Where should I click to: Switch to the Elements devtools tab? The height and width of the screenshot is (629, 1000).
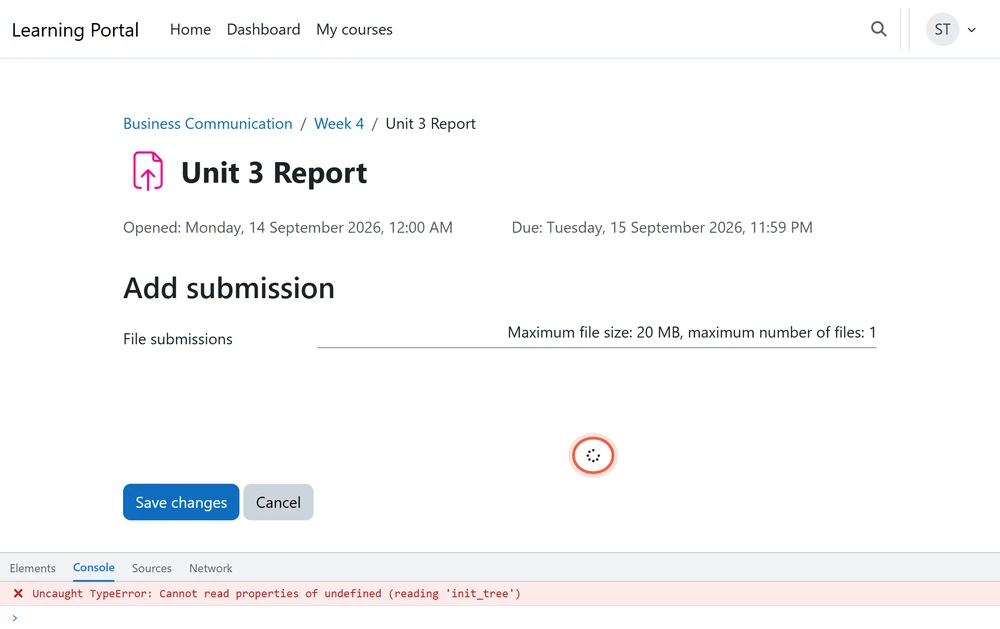[33, 568]
